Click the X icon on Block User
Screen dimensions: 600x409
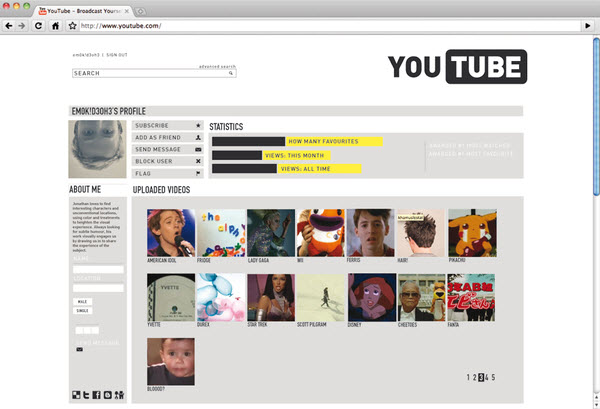tap(198, 161)
